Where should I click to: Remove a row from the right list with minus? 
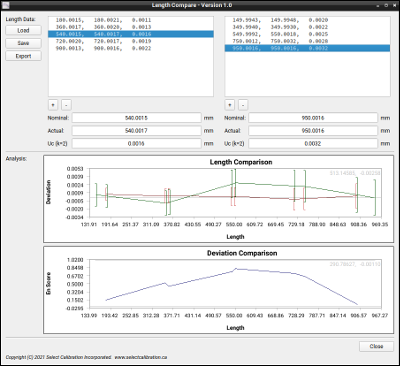tap(243, 105)
